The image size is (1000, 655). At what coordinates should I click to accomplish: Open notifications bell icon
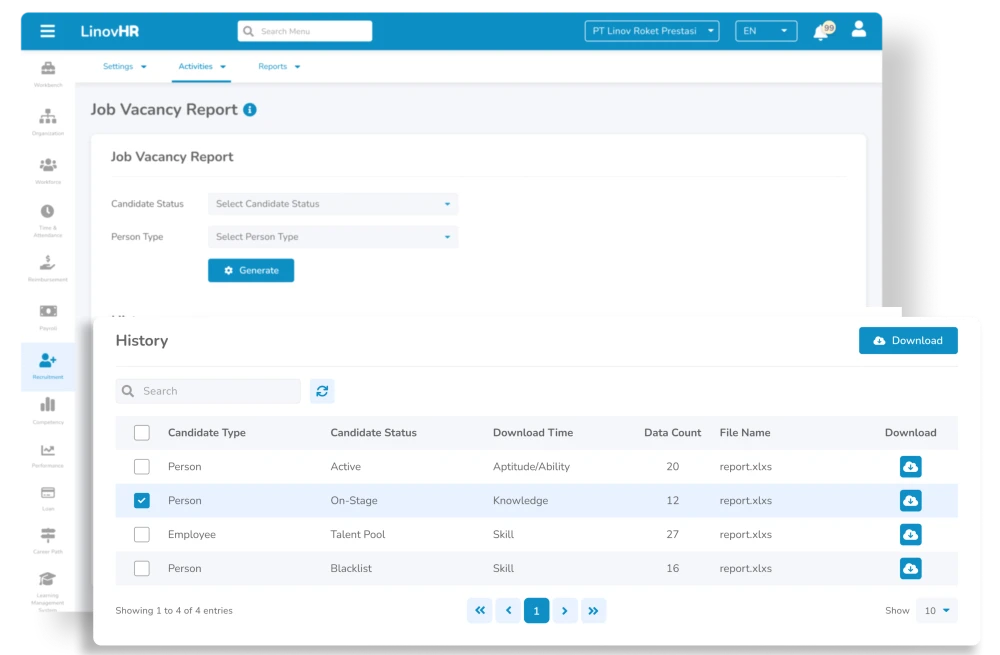pos(821,32)
